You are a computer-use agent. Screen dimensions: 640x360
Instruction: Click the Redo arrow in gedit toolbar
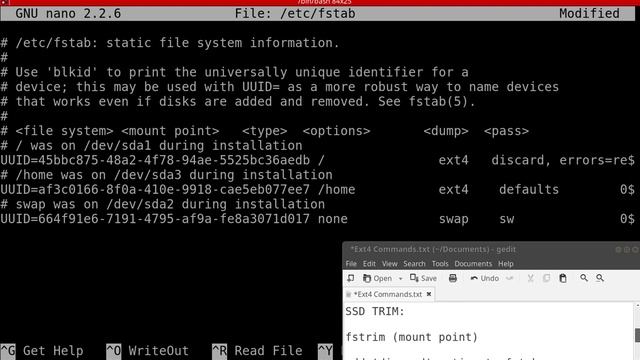pyautogui.click(x=510, y=278)
